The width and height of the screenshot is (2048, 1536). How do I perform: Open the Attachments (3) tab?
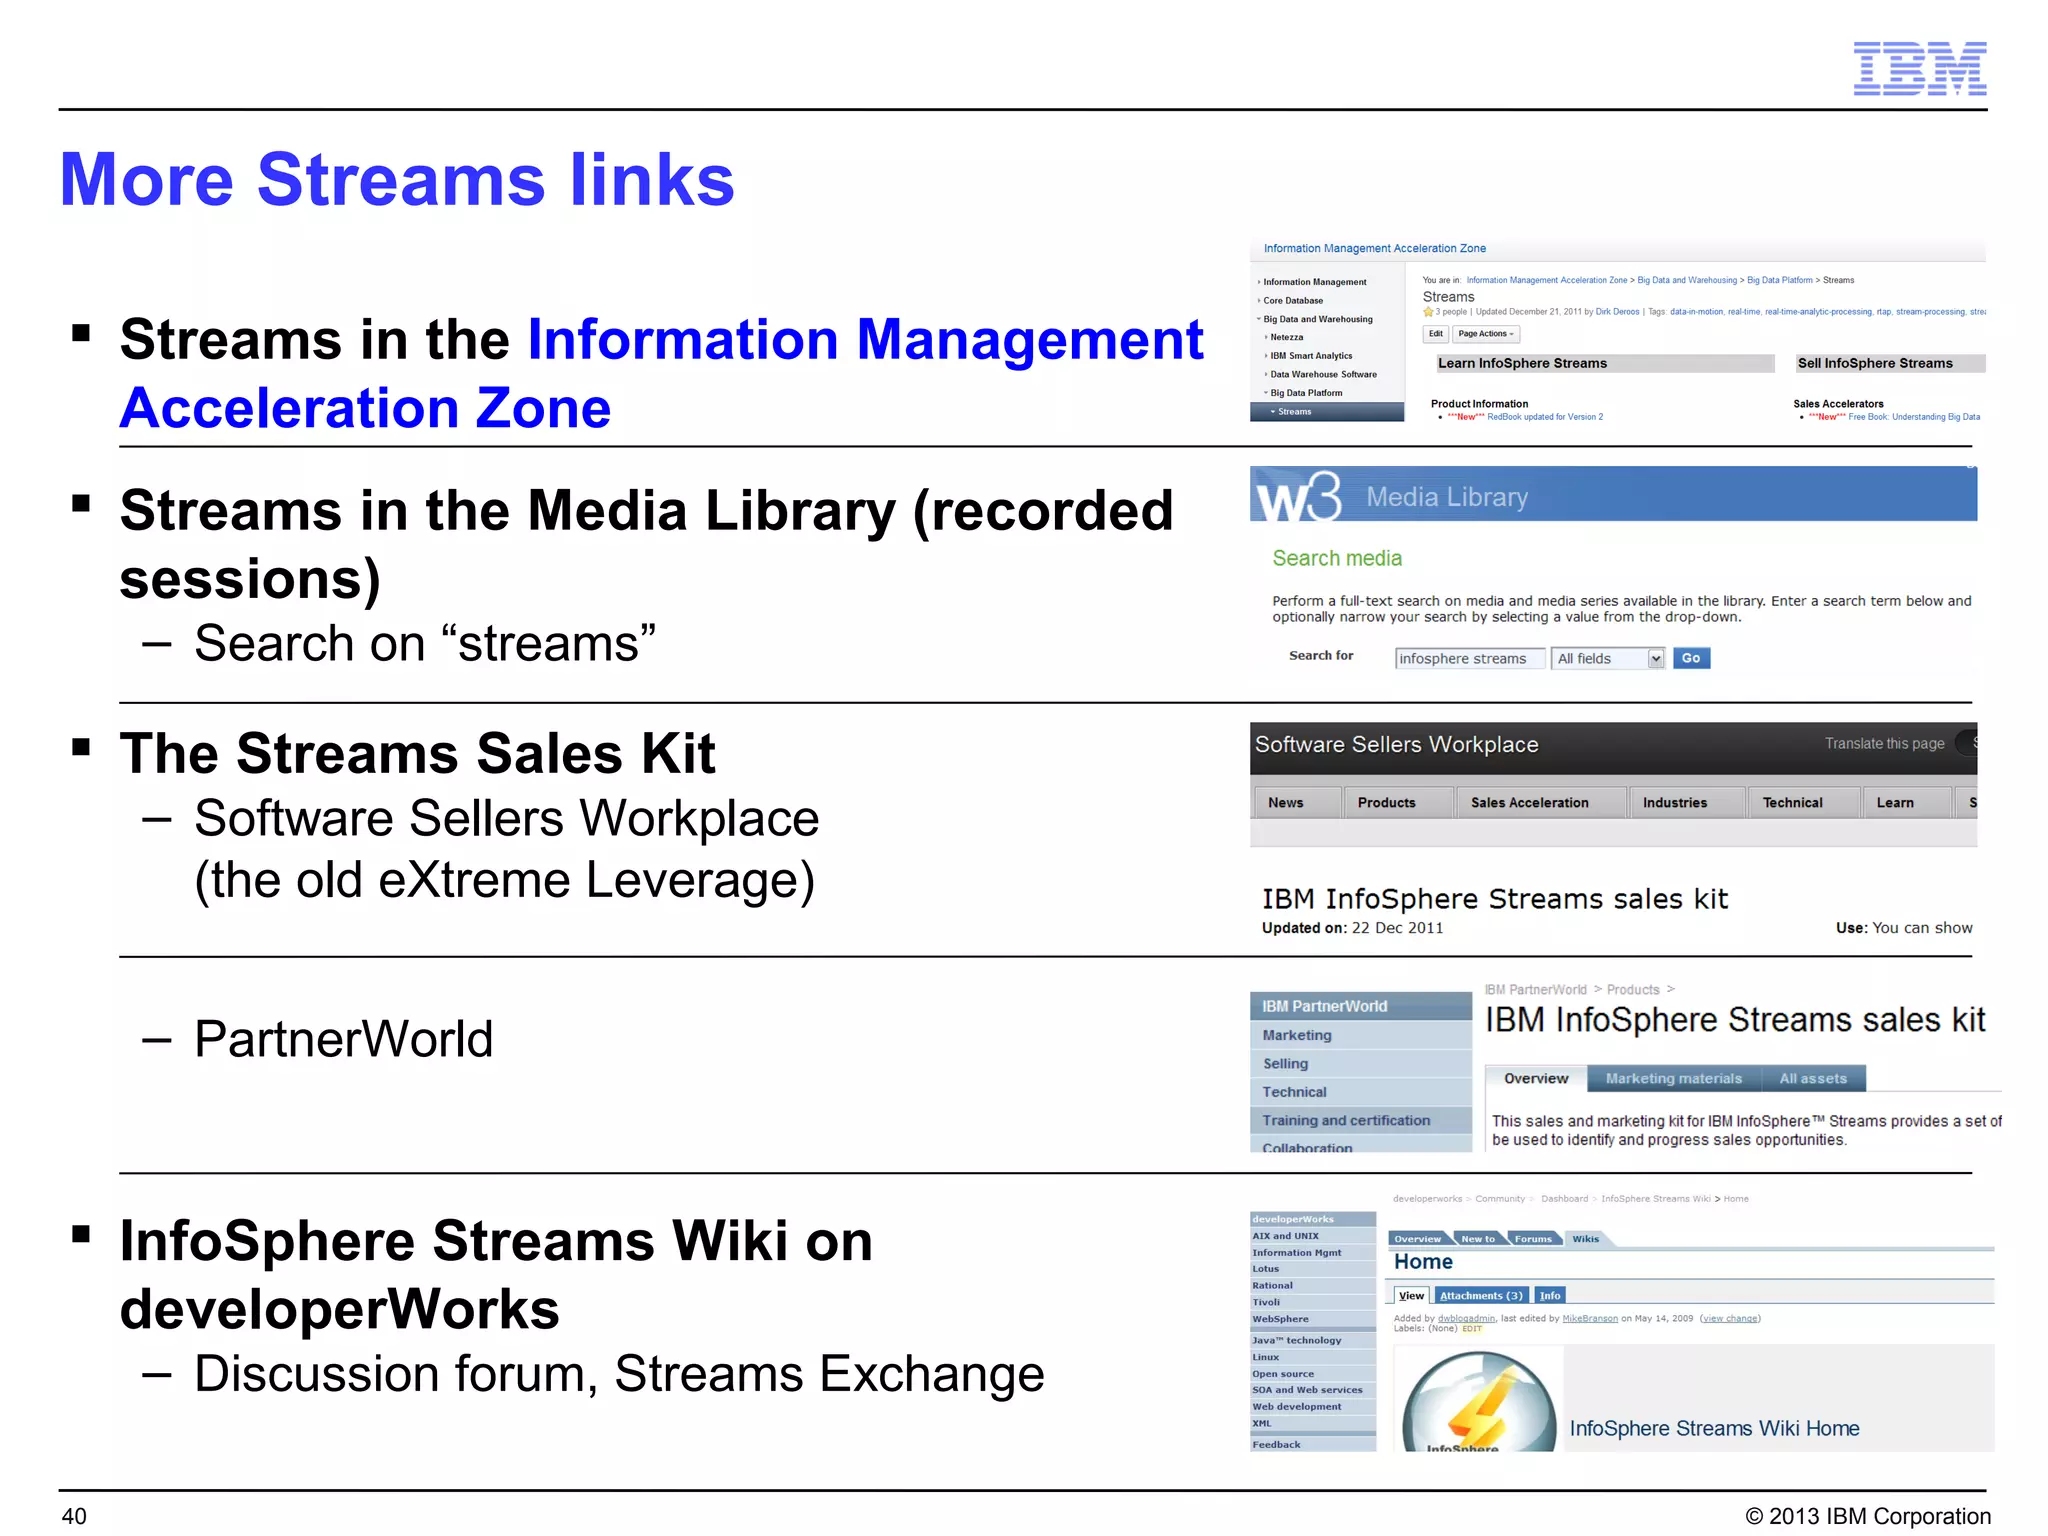[x=1481, y=1295]
